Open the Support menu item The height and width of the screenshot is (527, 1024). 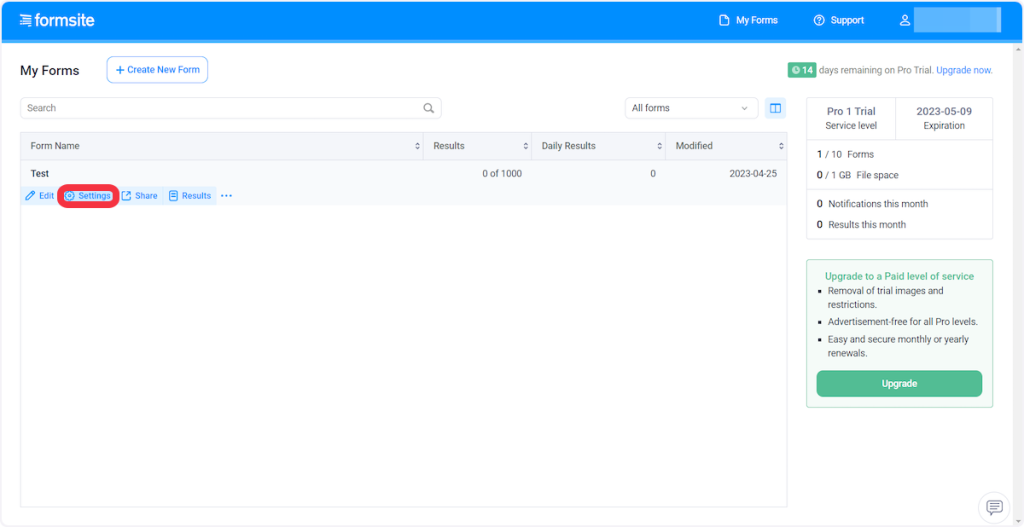tap(838, 20)
